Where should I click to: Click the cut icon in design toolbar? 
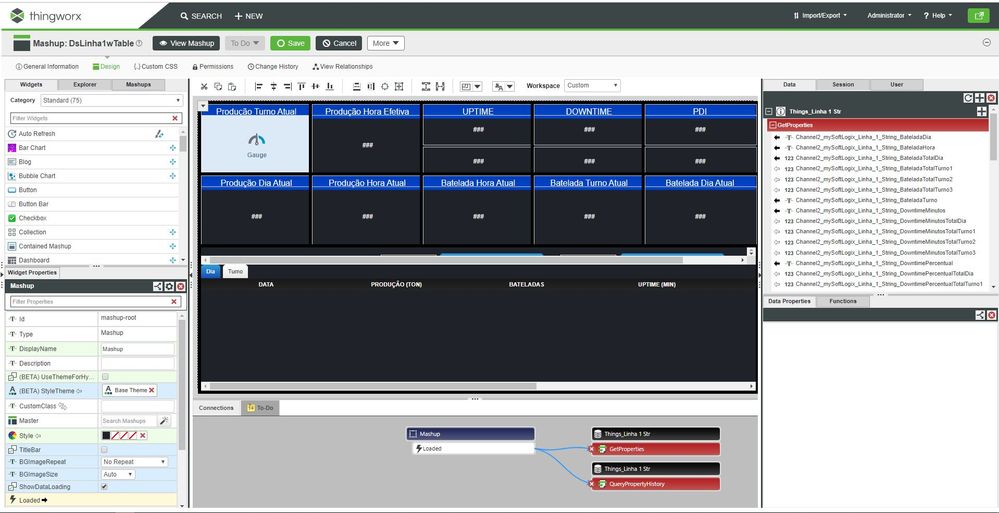click(205, 86)
